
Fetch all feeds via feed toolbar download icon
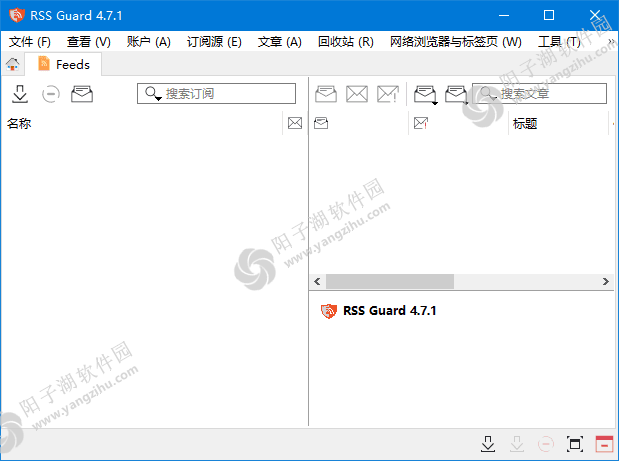(x=20, y=94)
